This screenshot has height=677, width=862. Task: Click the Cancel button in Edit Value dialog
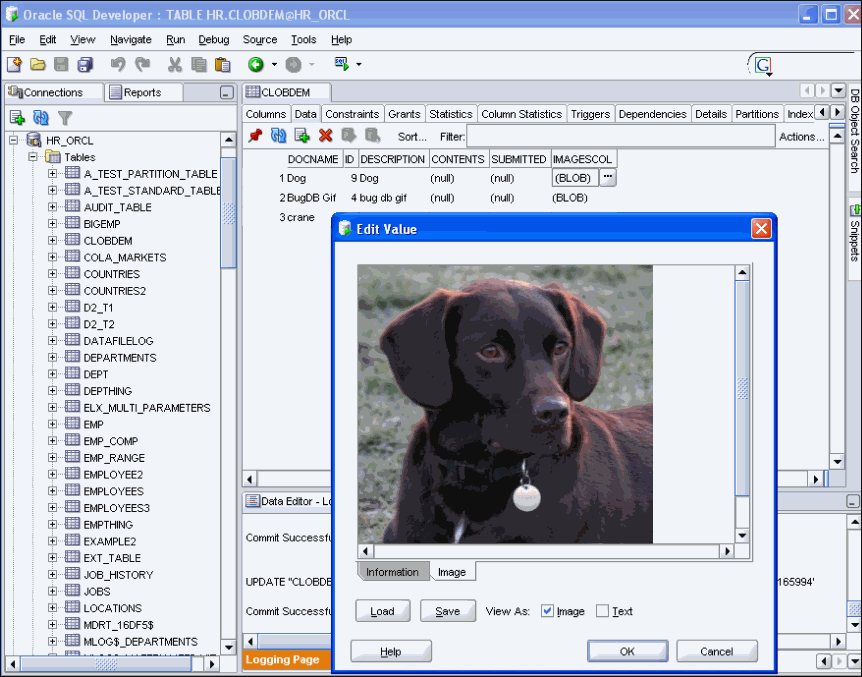tap(716, 651)
